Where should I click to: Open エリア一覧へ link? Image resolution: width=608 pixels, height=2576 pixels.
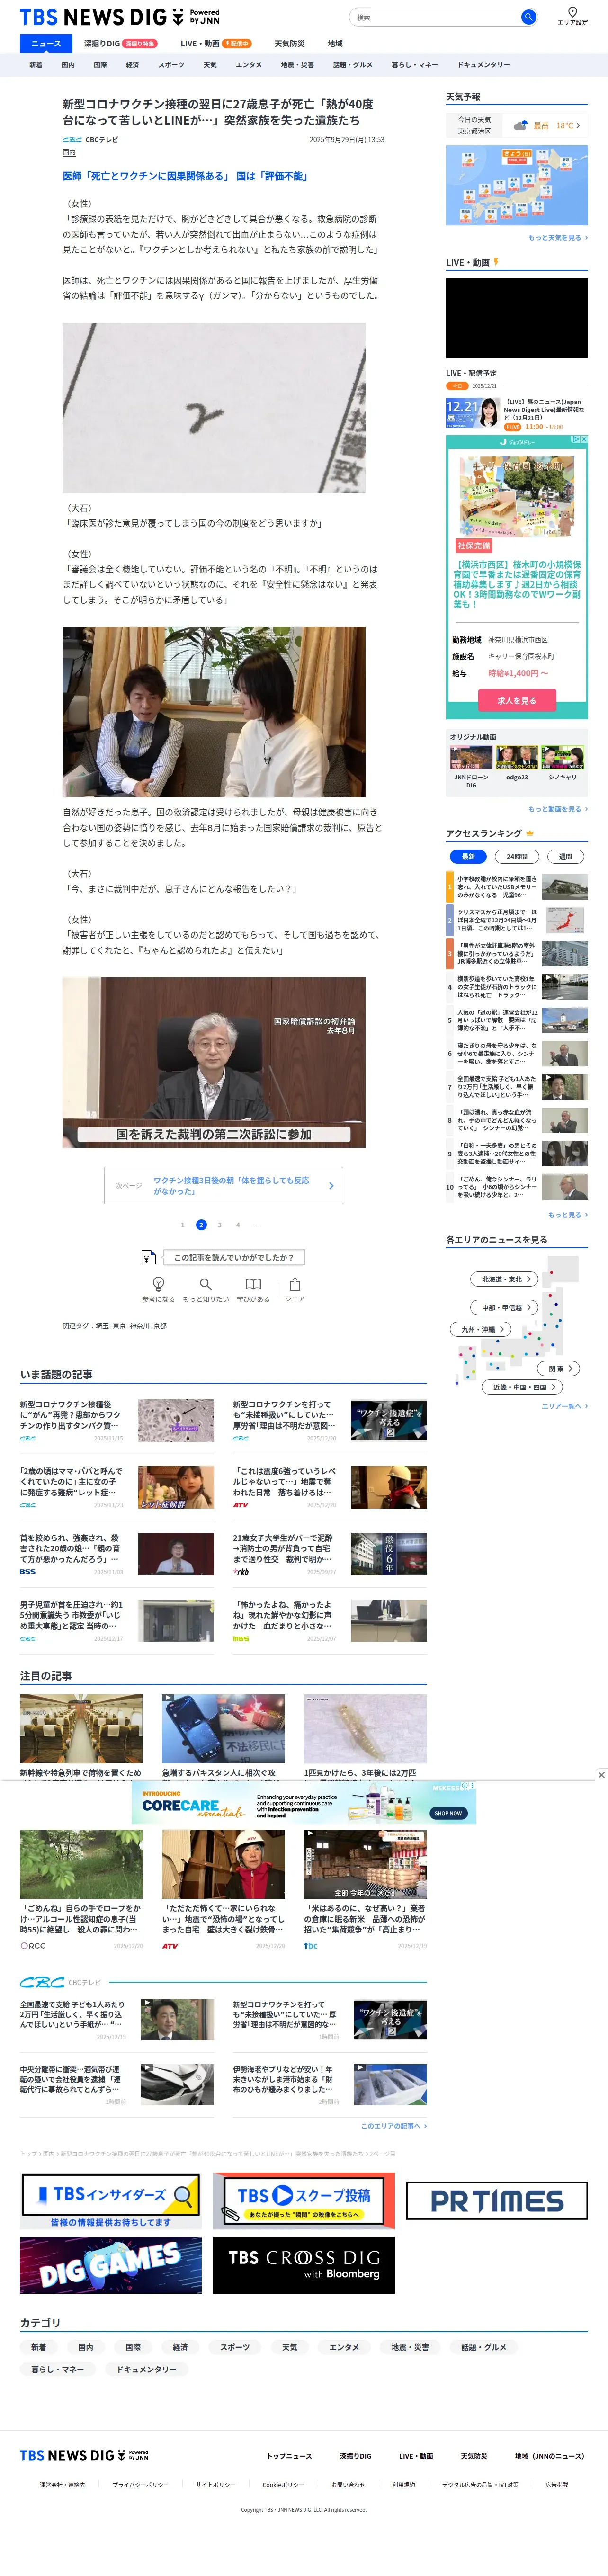pos(565,1406)
